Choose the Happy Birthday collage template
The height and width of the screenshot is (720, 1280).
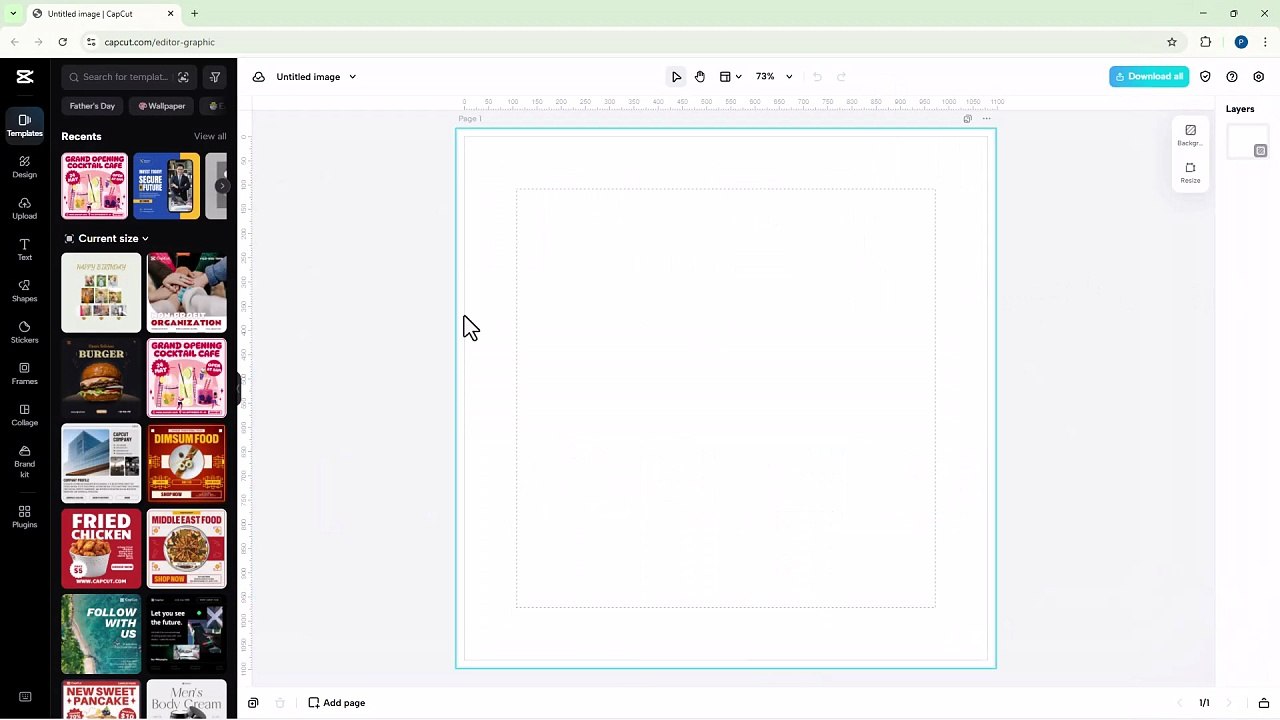tap(101, 293)
